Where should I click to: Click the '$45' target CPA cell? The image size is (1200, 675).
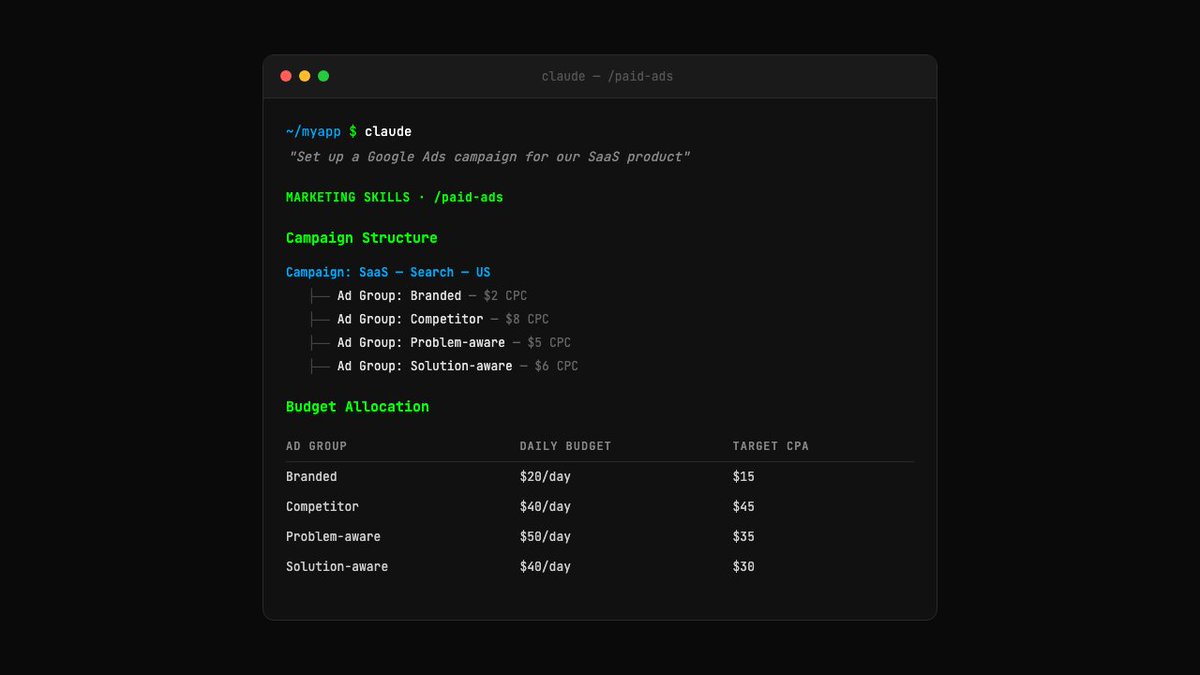click(744, 507)
